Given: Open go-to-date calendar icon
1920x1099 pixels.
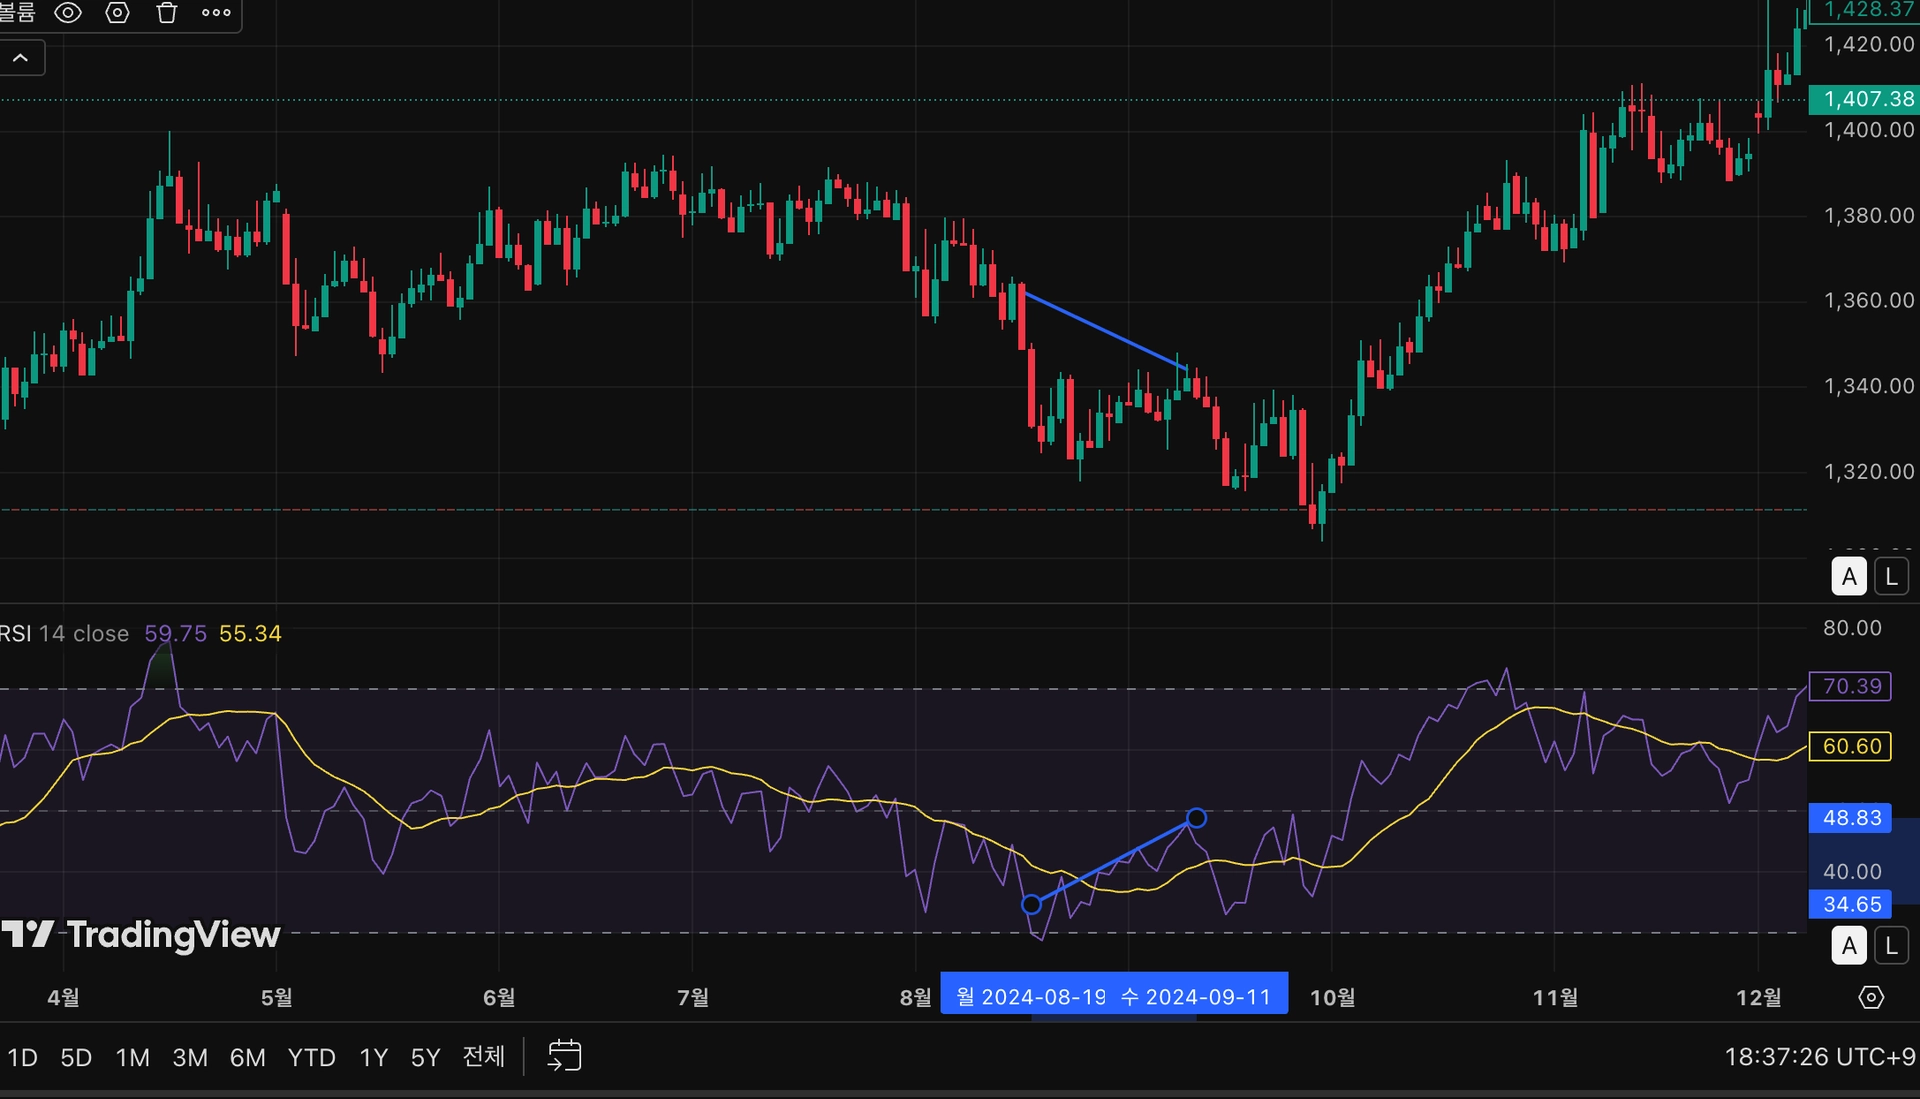Looking at the screenshot, I should pos(564,1056).
